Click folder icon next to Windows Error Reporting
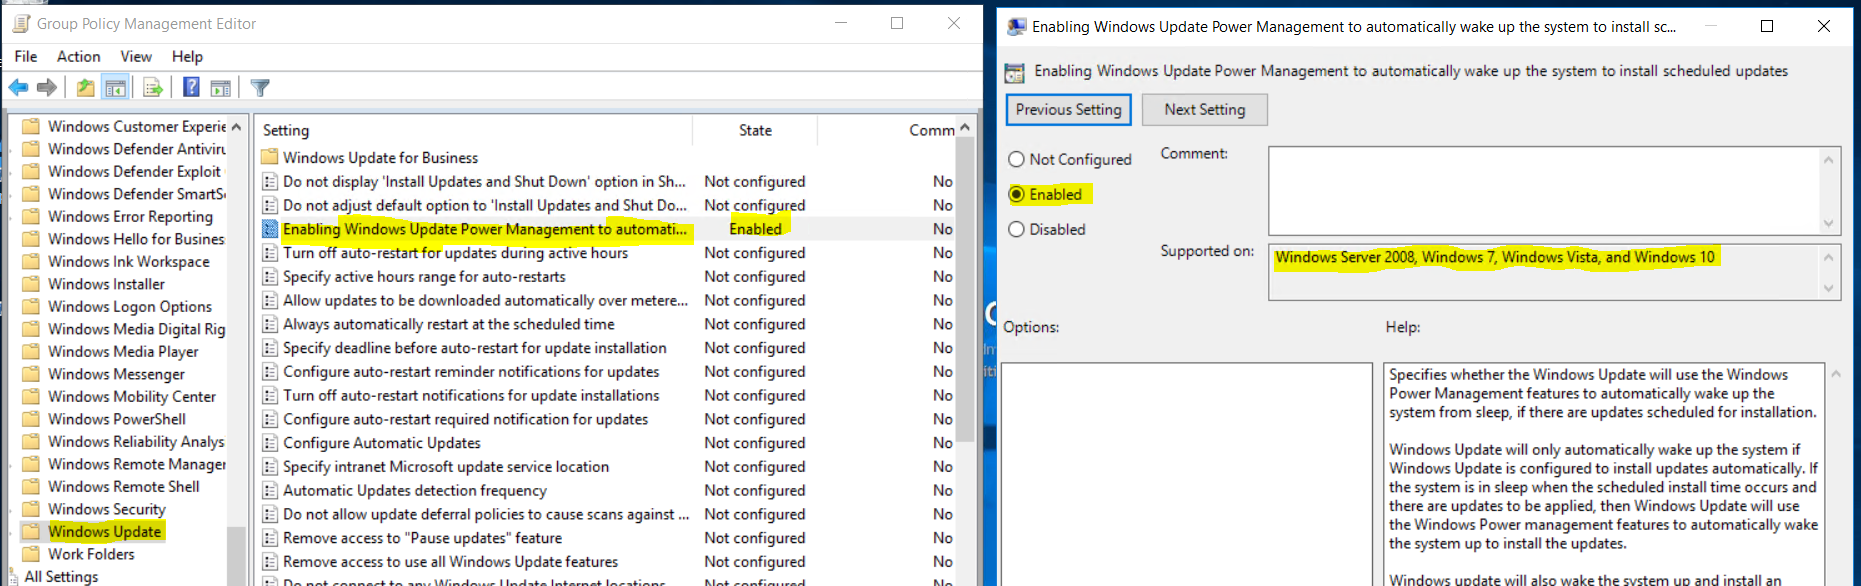 click(31, 216)
